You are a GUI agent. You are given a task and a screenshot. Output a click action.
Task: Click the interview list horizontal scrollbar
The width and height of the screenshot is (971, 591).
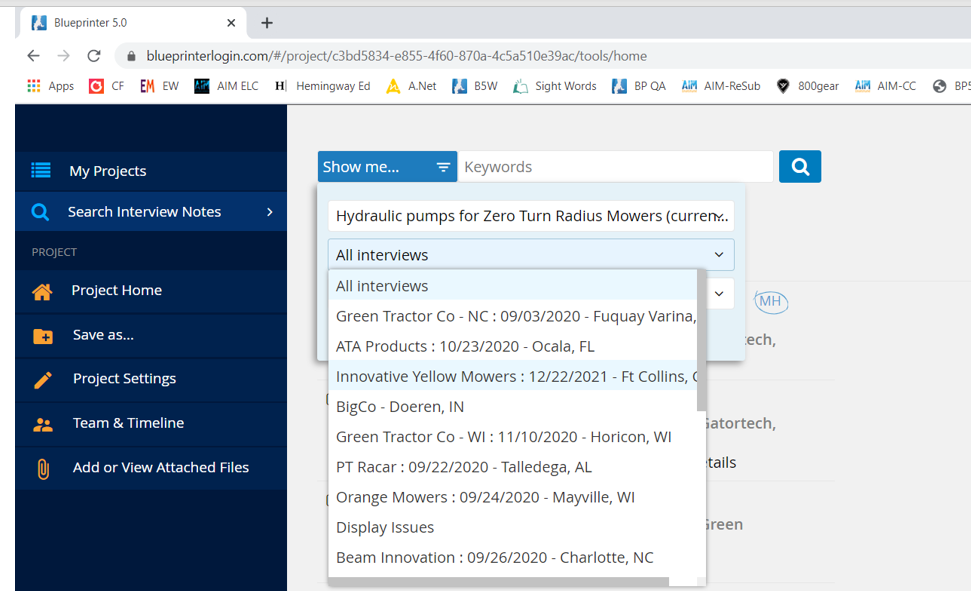click(x=499, y=581)
